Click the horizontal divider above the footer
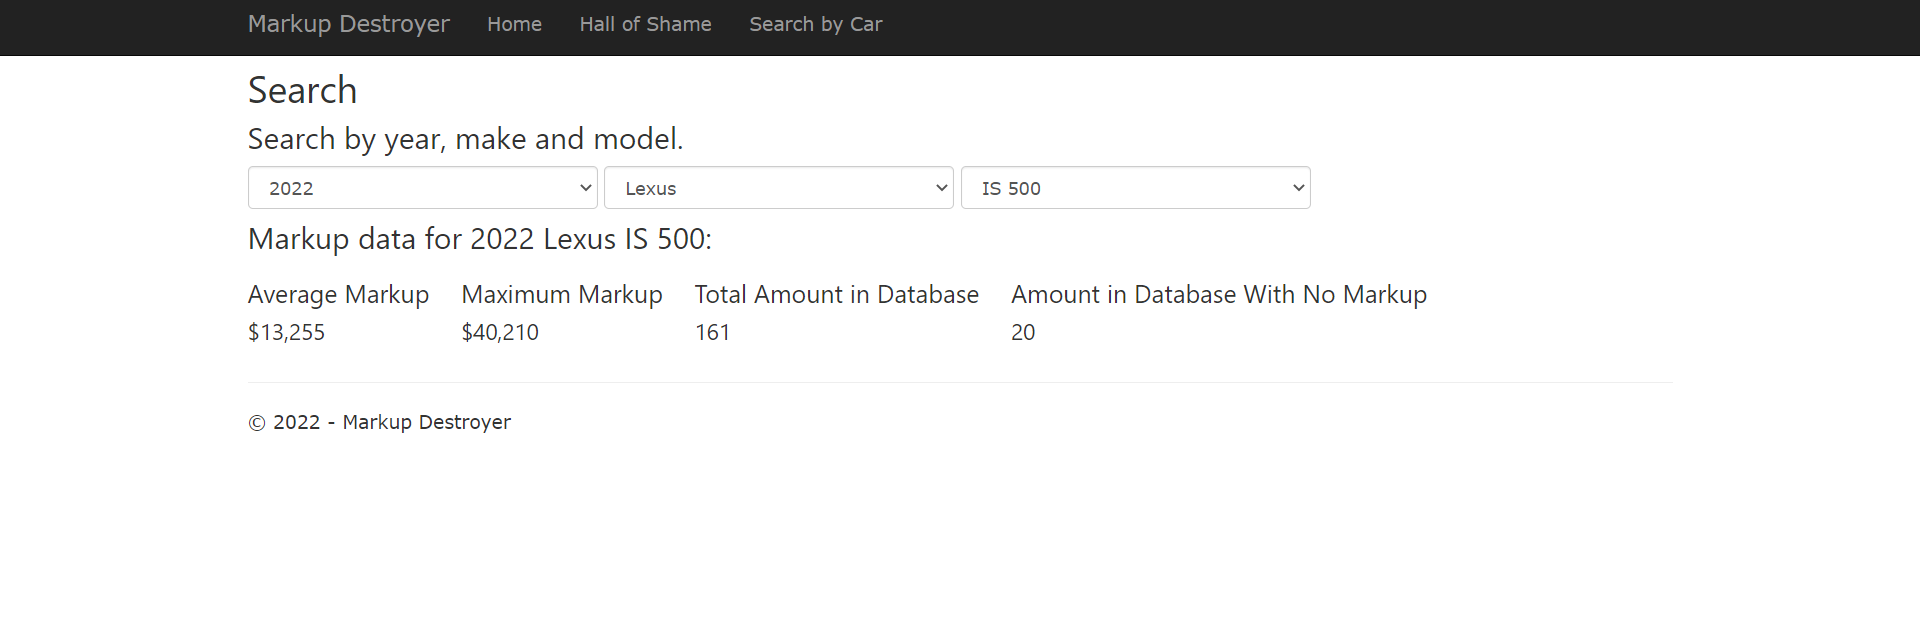This screenshot has width=1920, height=642. tap(959, 383)
